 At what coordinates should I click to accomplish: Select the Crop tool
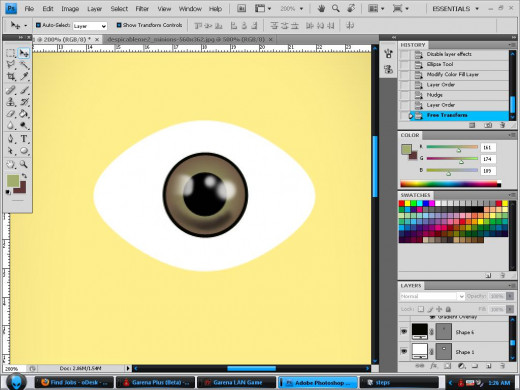pos(11,76)
